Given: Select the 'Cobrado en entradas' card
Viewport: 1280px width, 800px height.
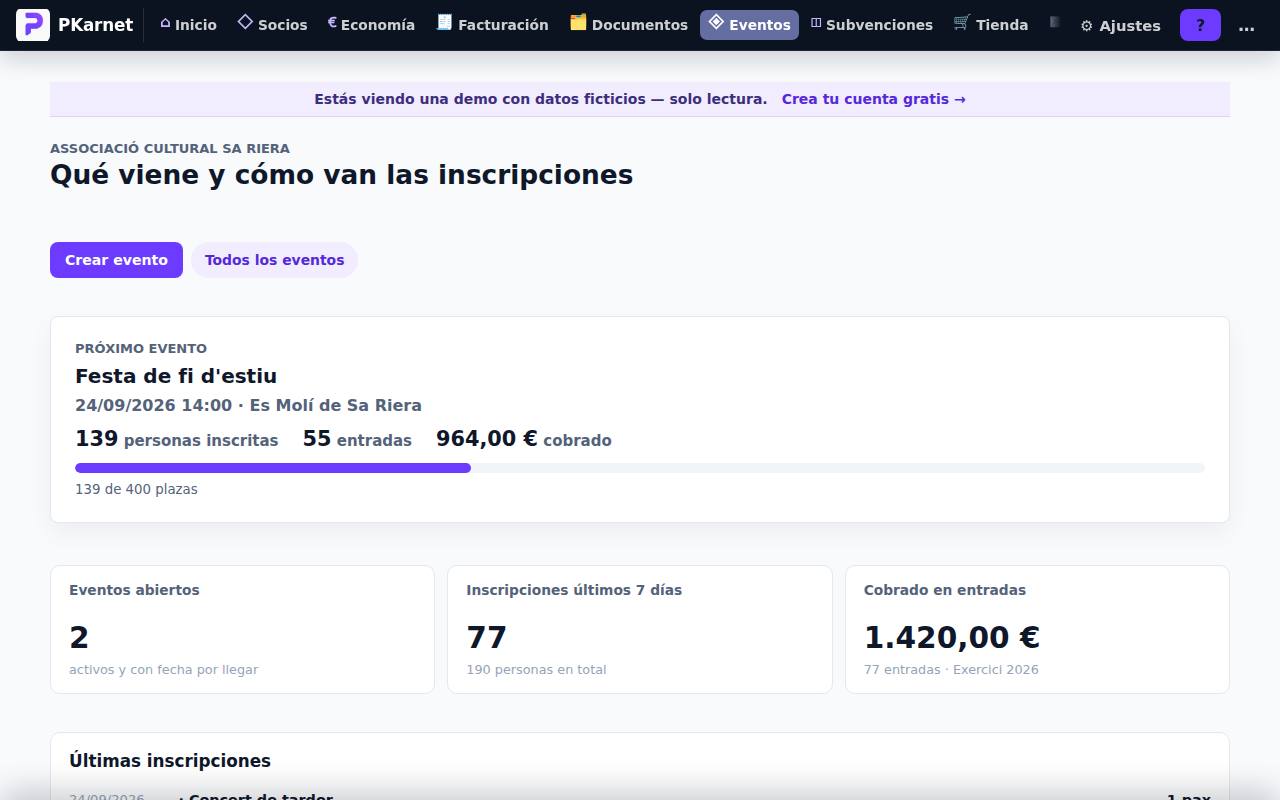Looking at the screenshot, I should pos(1037,629).
